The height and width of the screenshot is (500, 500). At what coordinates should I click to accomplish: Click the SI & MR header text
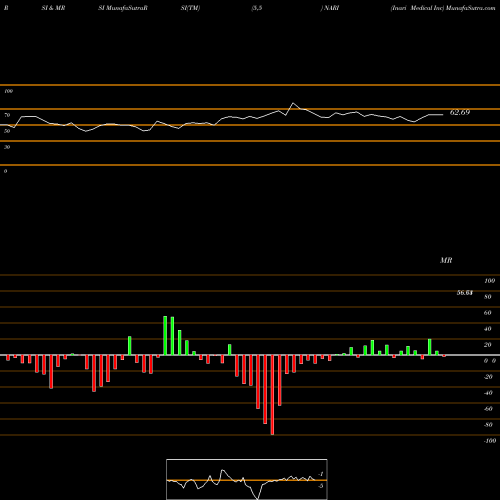click(53, 8)
